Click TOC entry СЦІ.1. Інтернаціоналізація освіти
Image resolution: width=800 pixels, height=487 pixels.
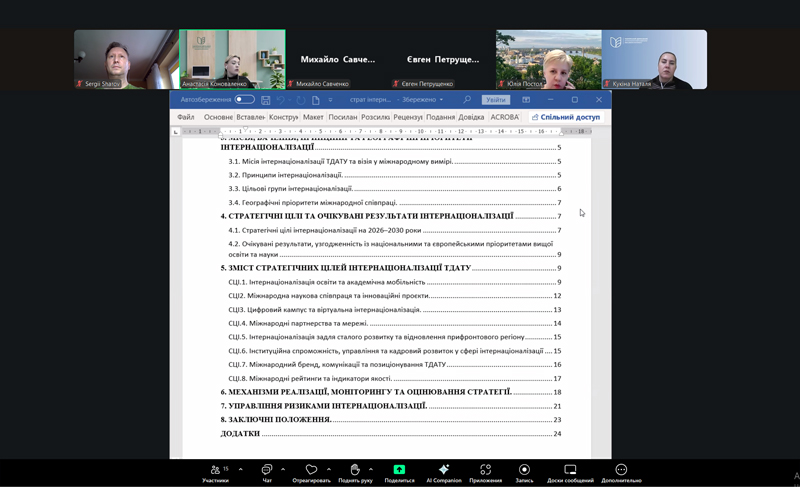click(x=394, y=282)
